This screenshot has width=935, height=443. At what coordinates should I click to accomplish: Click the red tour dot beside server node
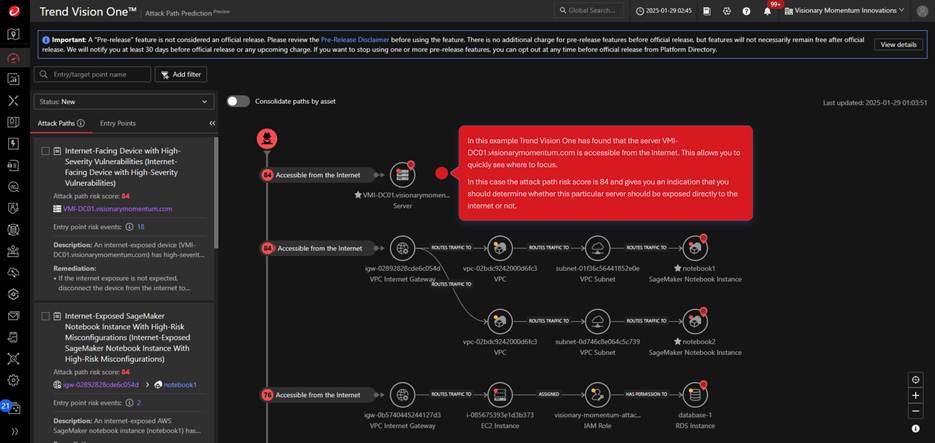(x=441, y=173)
